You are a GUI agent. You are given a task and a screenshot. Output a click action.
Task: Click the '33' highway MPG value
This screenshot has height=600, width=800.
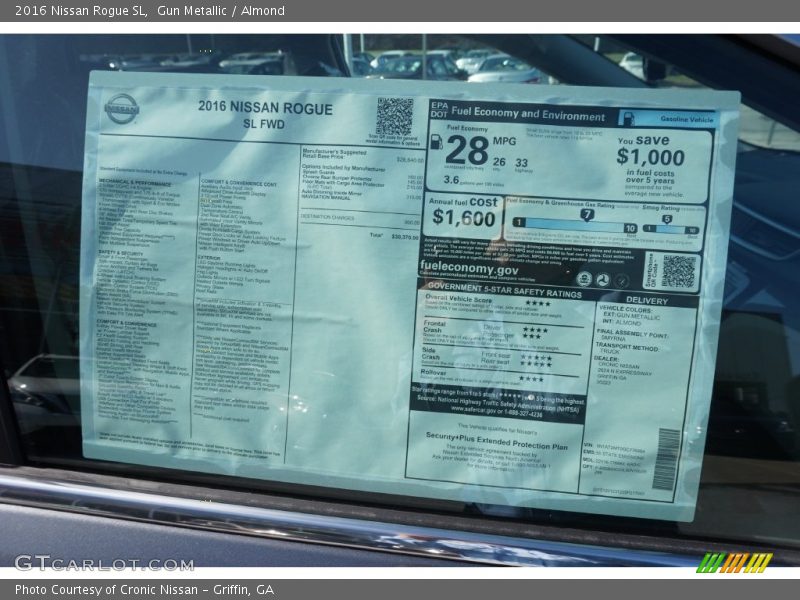pyautogui.click(x=521, y=163)
